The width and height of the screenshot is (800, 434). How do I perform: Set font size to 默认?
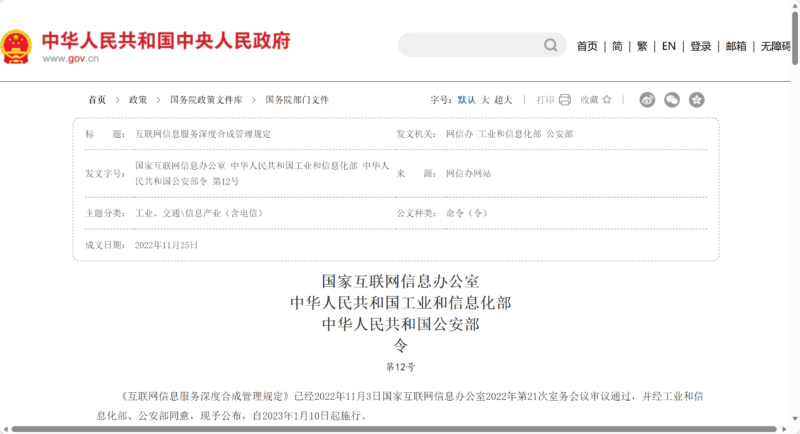[x=466, y=100]
